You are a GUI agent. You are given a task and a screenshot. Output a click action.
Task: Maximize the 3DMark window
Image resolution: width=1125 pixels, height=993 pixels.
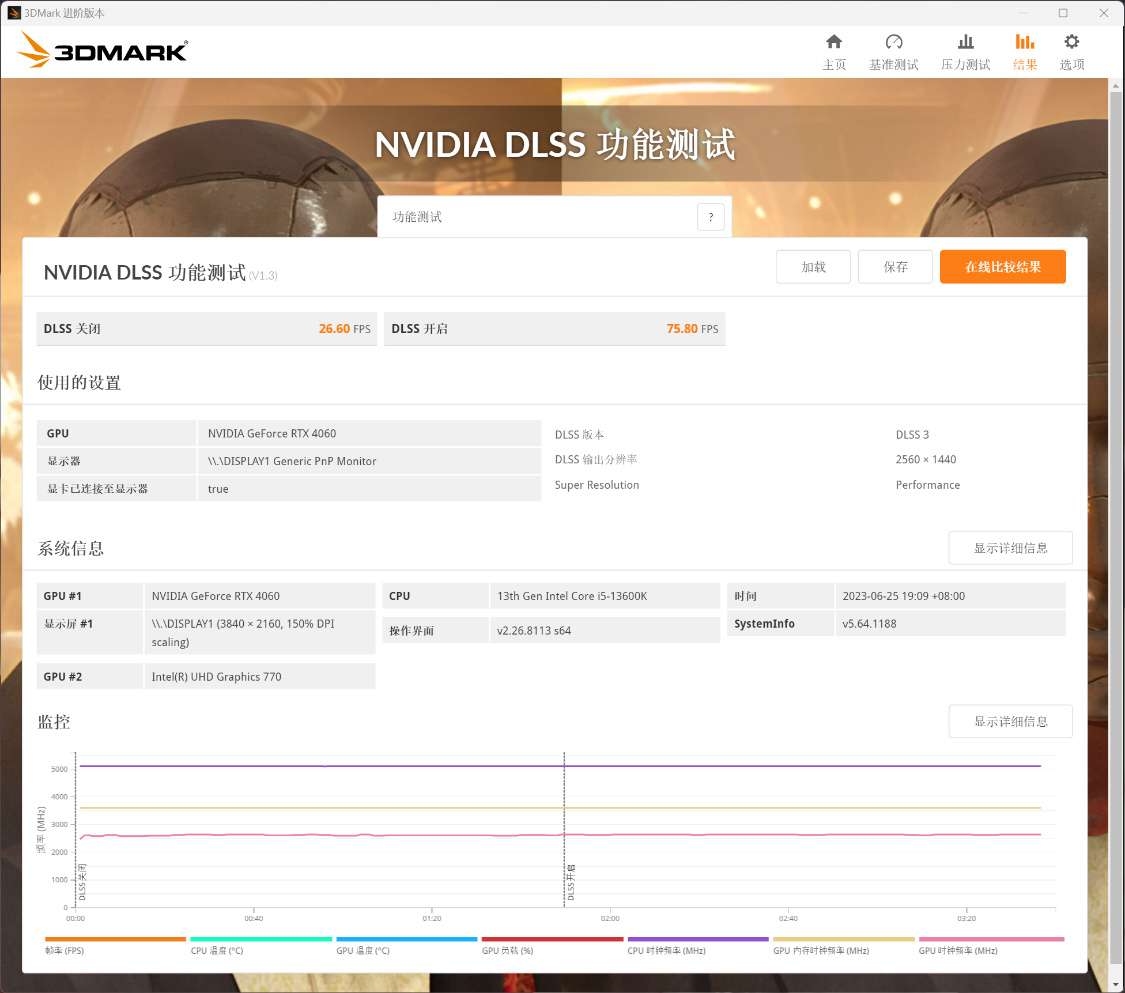(x=1063, y=13)
